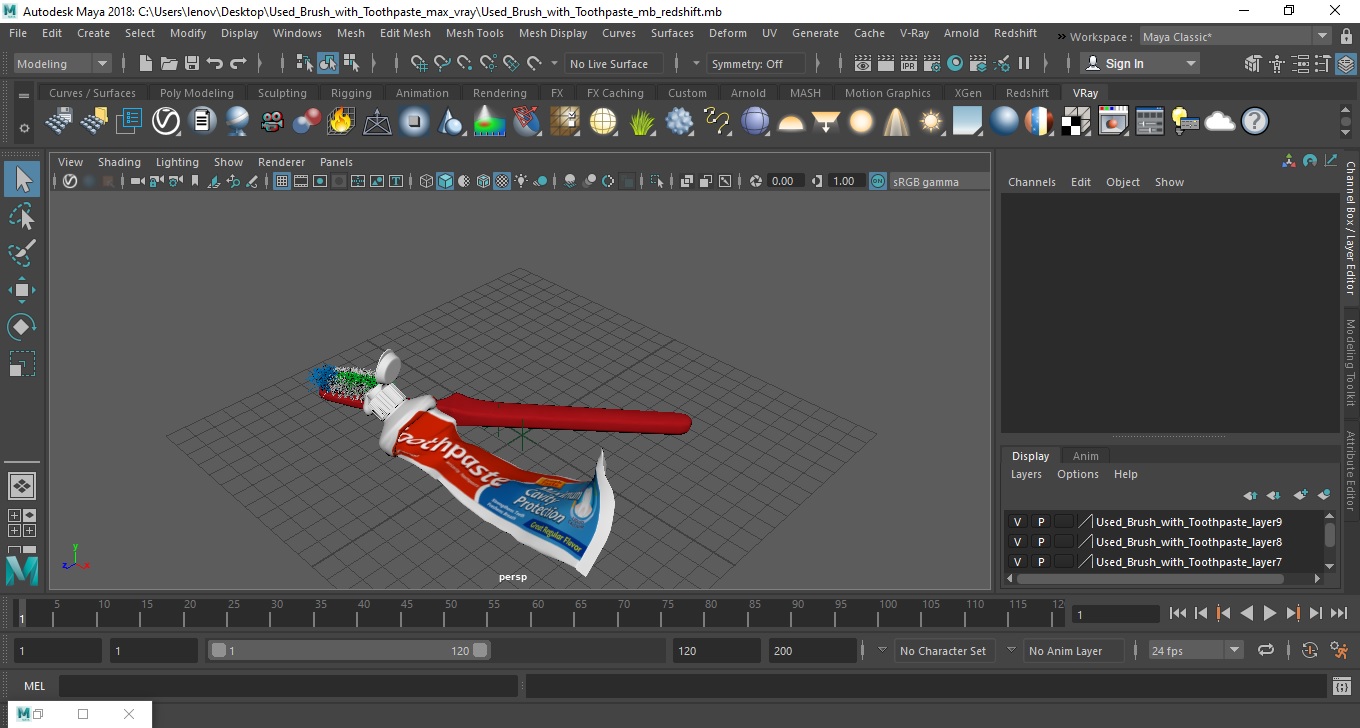Toggle playback P of layer7
This screenshot has height=728, width=1360.
[1040, 562]
